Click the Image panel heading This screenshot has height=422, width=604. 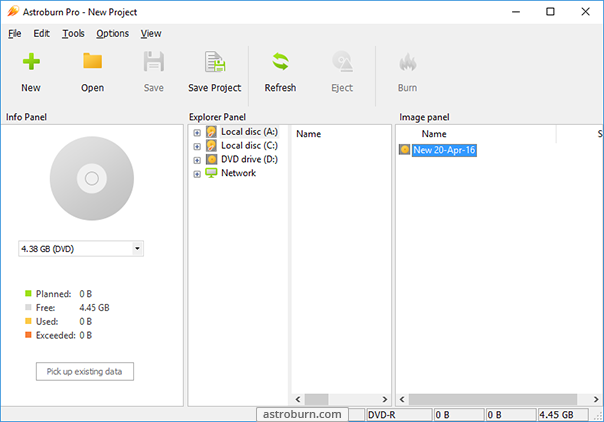coord(424,117)
